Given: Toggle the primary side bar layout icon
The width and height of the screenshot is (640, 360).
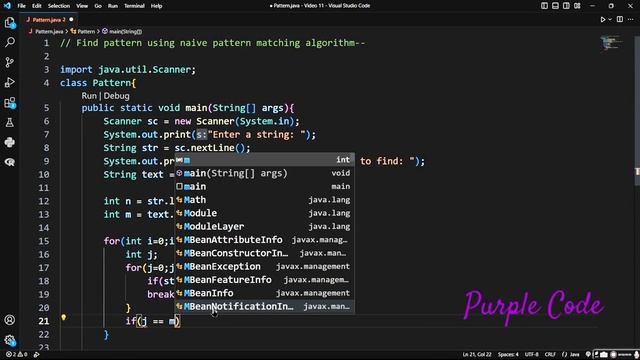Looking at the screenshot, I should click(x=544, y=6).
